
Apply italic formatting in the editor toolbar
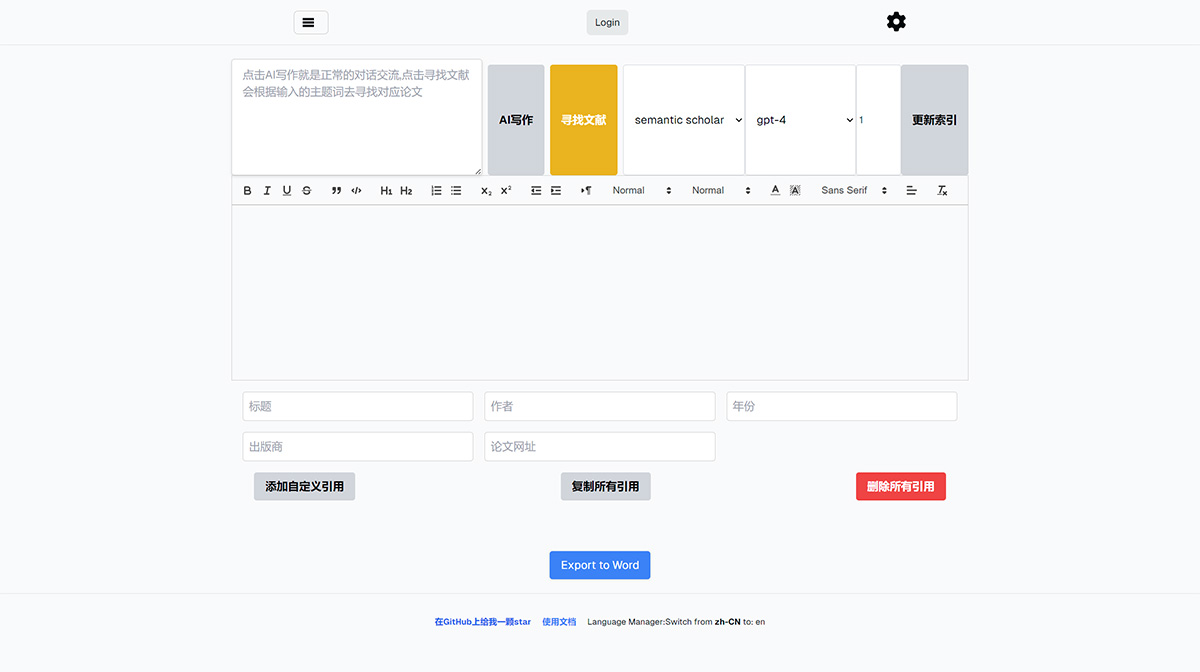[x=267, y=190]
